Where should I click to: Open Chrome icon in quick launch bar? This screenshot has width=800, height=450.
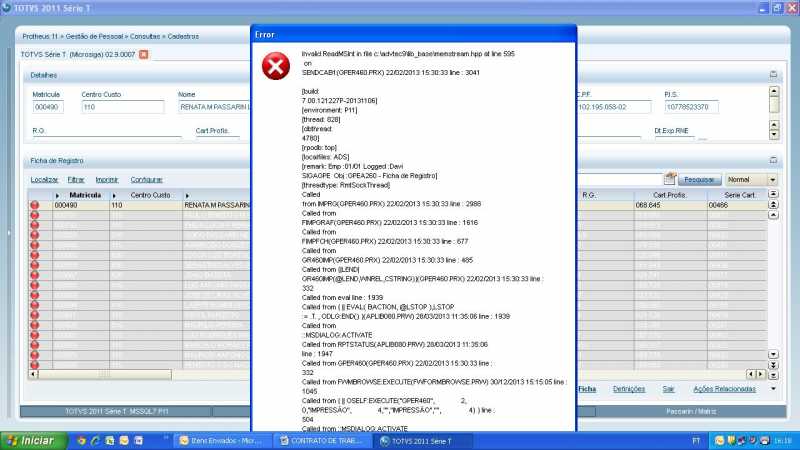[81, 440]
